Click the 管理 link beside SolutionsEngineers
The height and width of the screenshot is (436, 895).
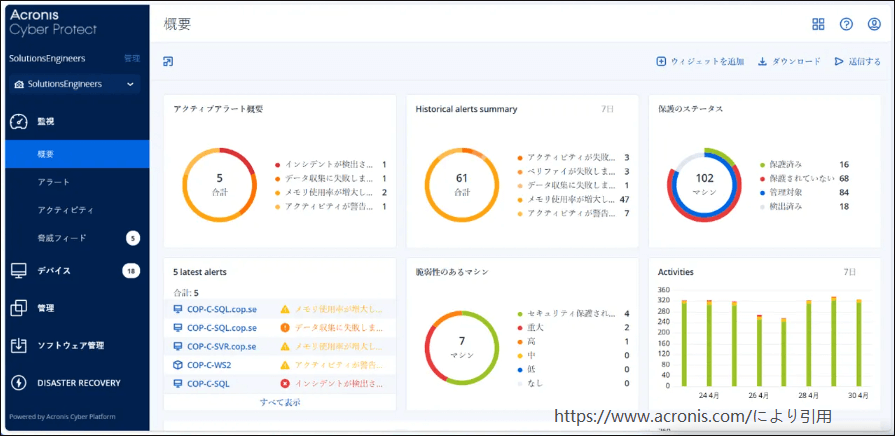point(132,58)
